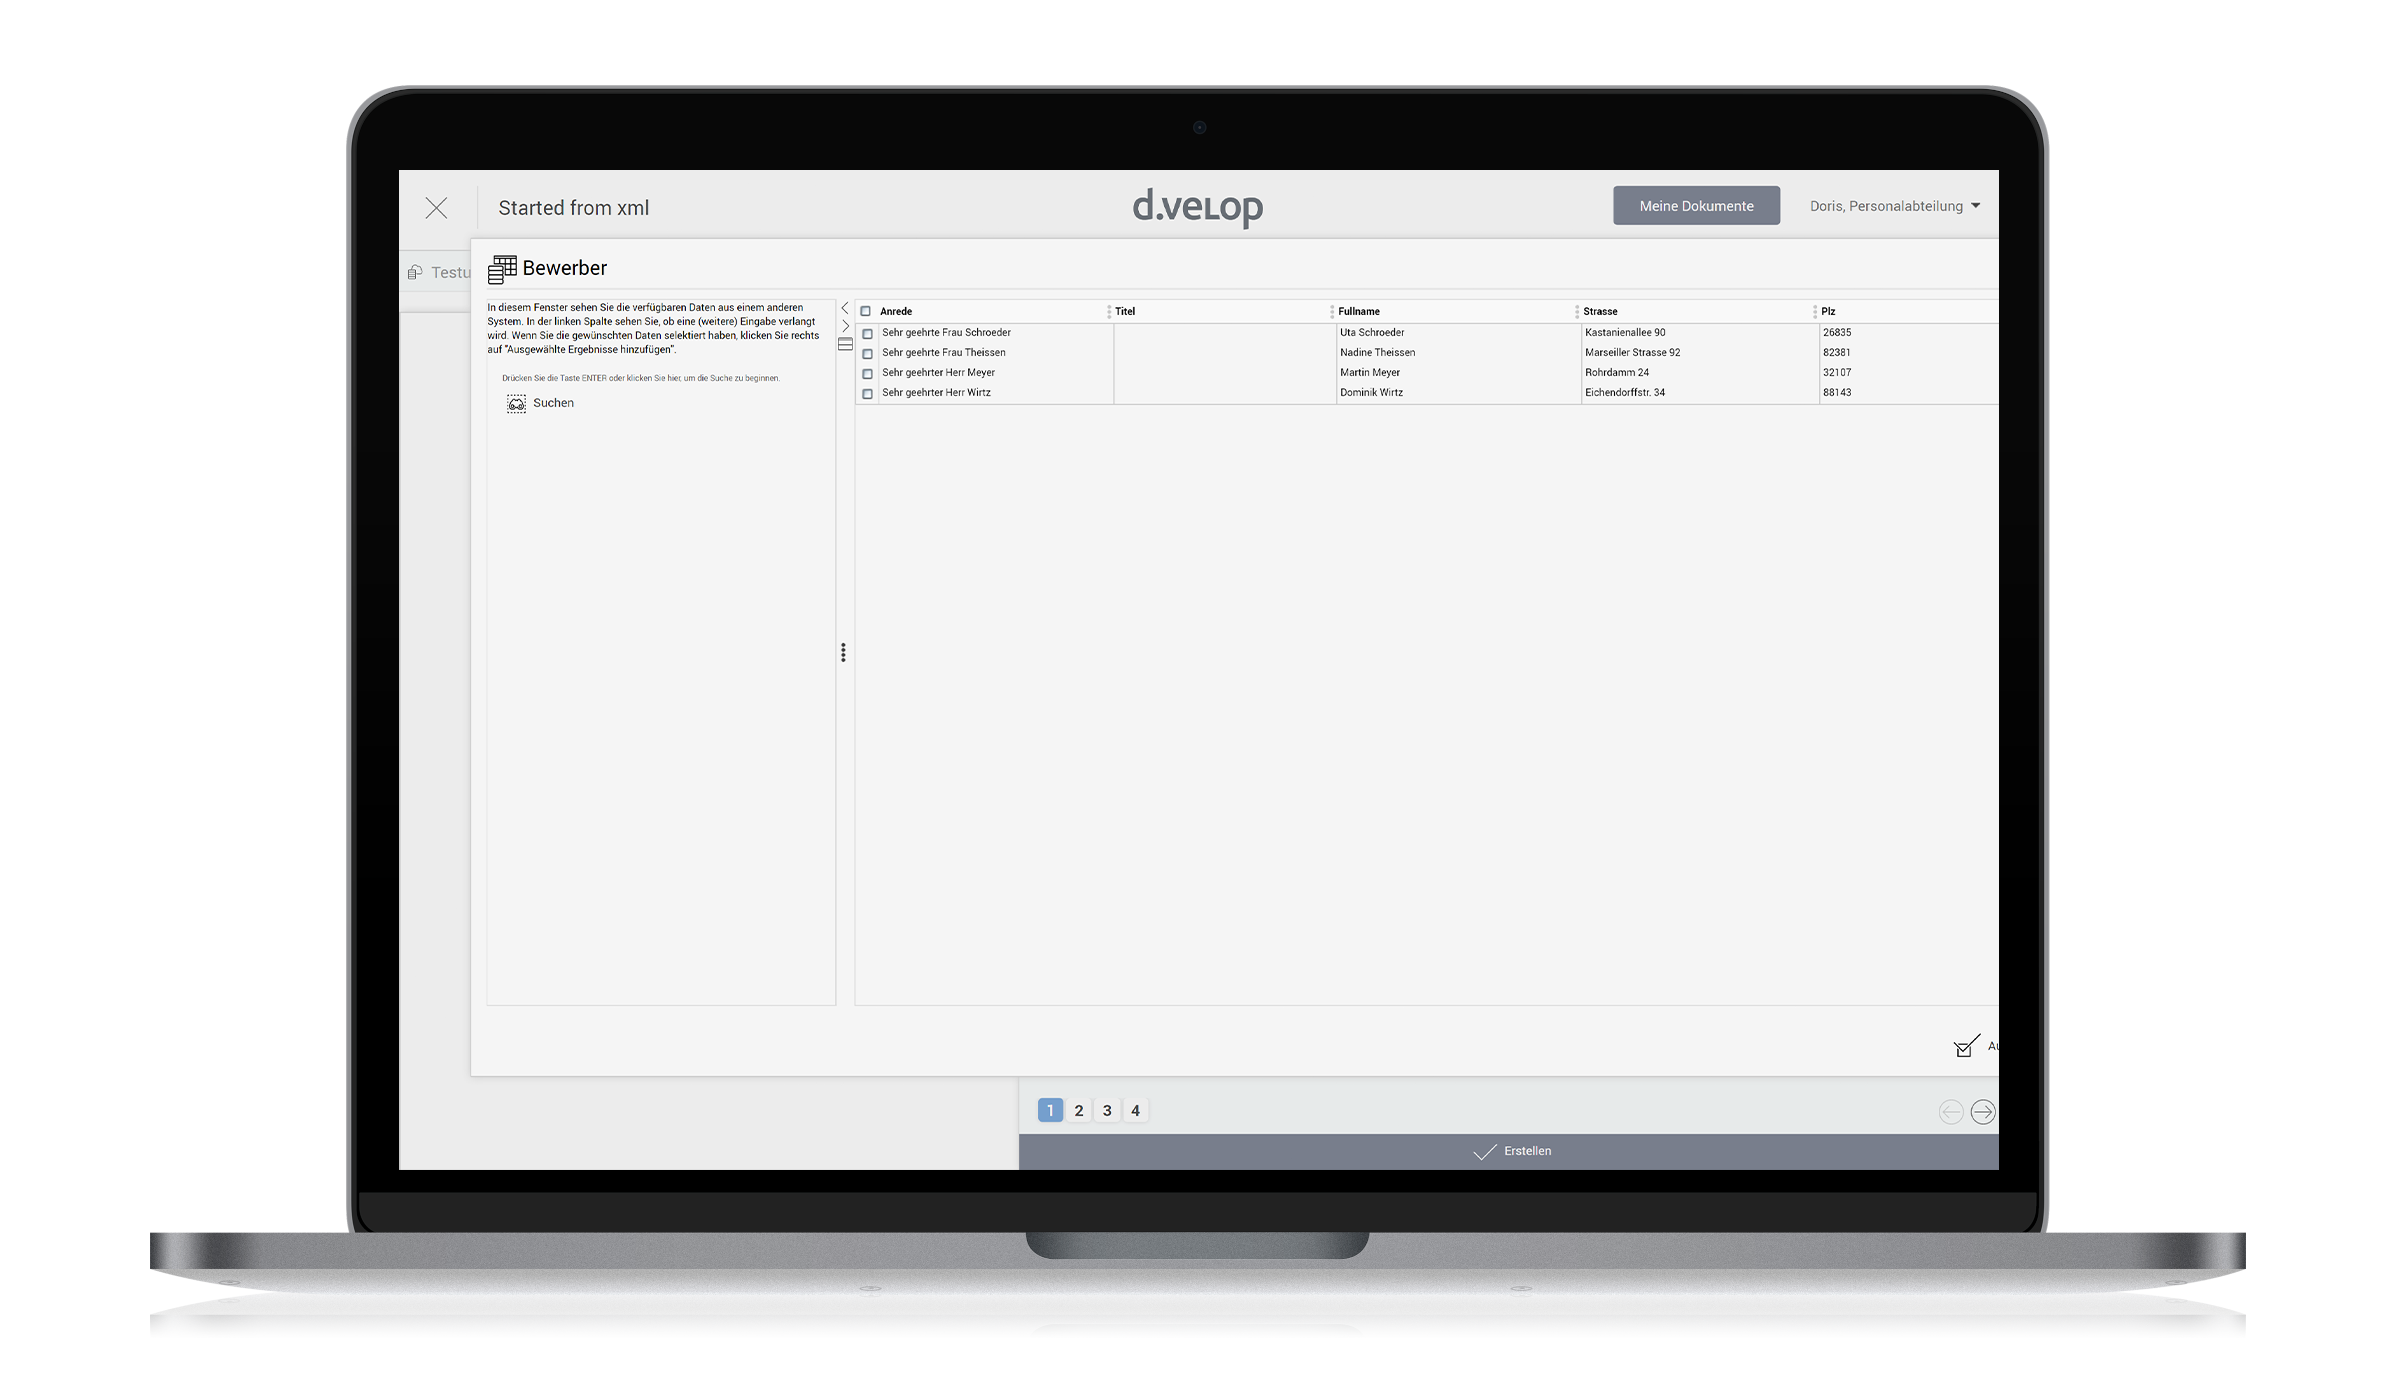Open the Meine Dokumente button
This screenshot has height=1377, width=2395.
(x=1696, y=206)
